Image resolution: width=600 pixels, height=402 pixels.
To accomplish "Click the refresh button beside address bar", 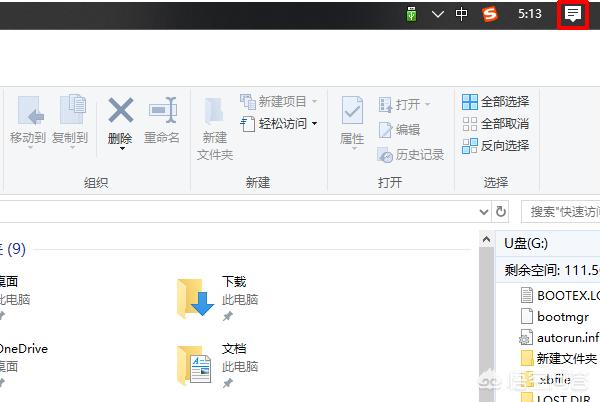I will pos(502,211).
